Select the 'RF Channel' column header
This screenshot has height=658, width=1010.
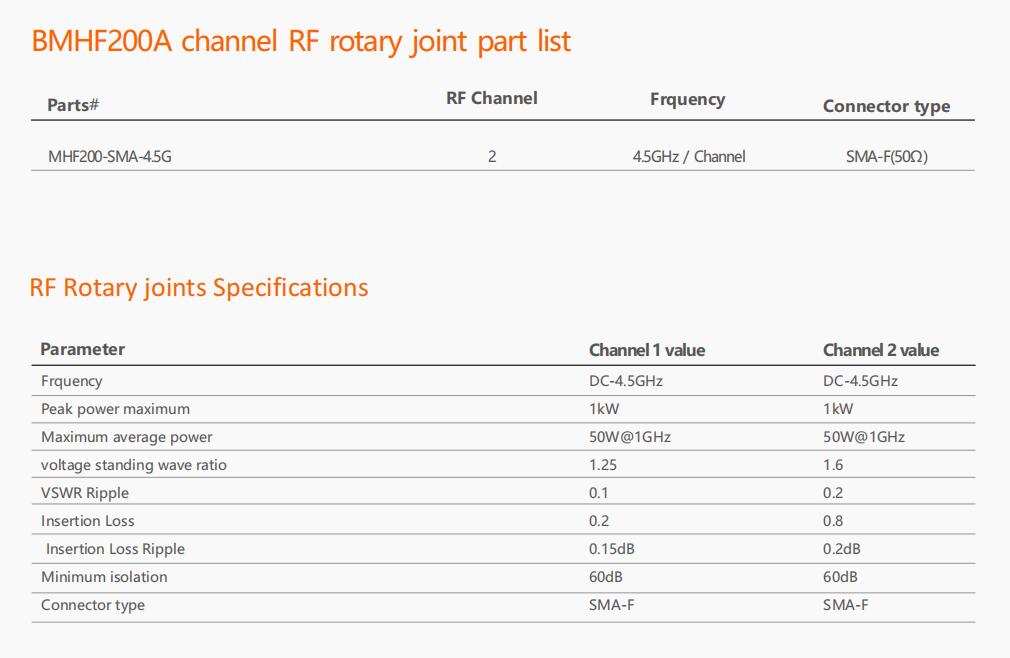[x=491, y=99]
